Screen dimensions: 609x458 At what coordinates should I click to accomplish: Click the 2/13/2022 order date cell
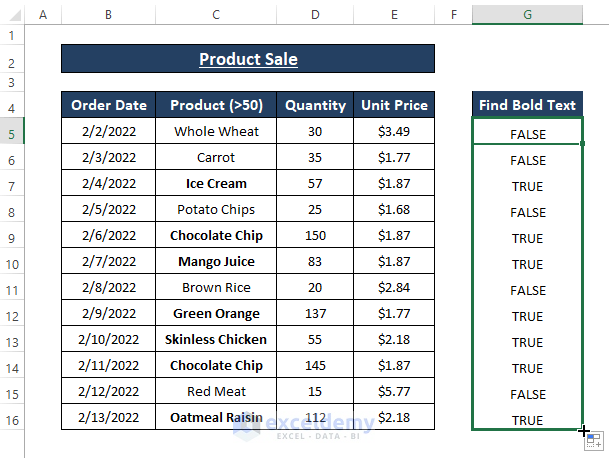pyautogui.click(x=109, y=418)
